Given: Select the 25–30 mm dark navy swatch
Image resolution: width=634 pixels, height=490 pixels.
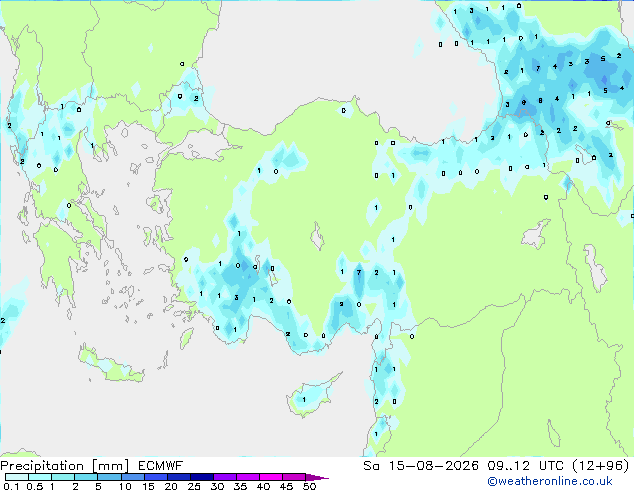Looking at the screenshot, I should click(x=202, y=477).
